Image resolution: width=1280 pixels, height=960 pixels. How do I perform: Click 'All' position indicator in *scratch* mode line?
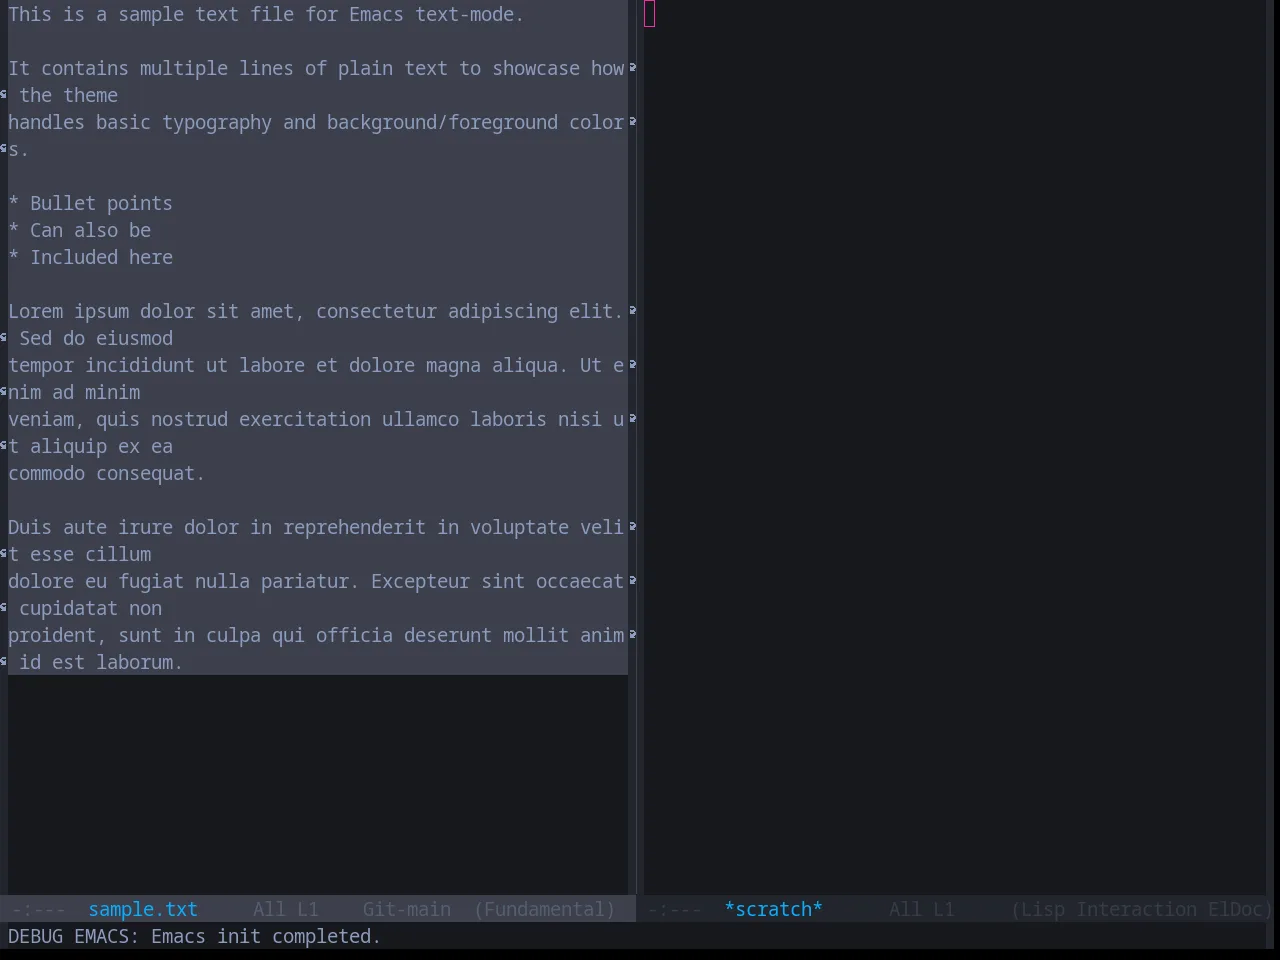[906, 909]
